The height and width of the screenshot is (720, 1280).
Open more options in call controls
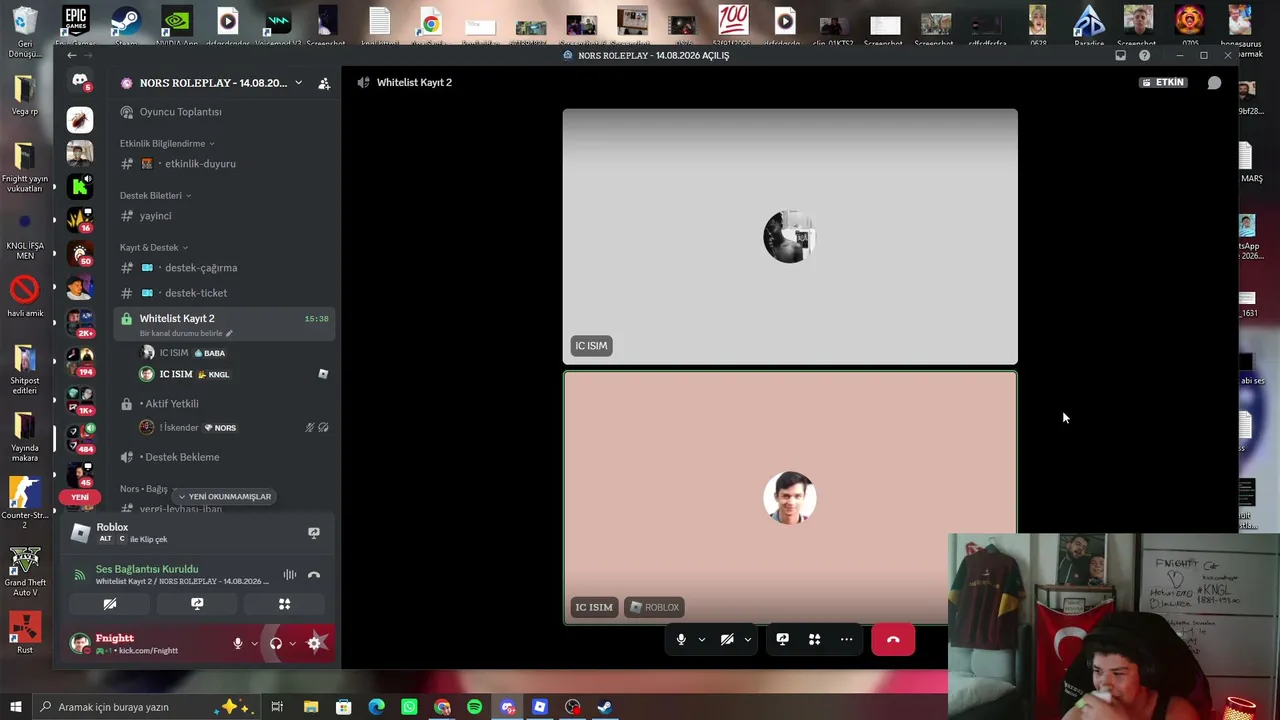point(846,639)
